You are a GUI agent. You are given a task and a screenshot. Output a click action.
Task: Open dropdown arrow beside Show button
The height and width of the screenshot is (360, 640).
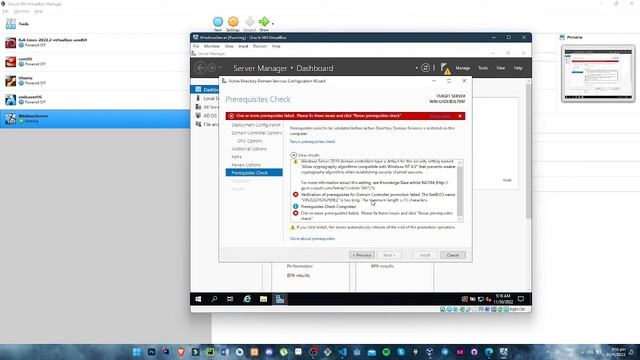pos(273,23)
